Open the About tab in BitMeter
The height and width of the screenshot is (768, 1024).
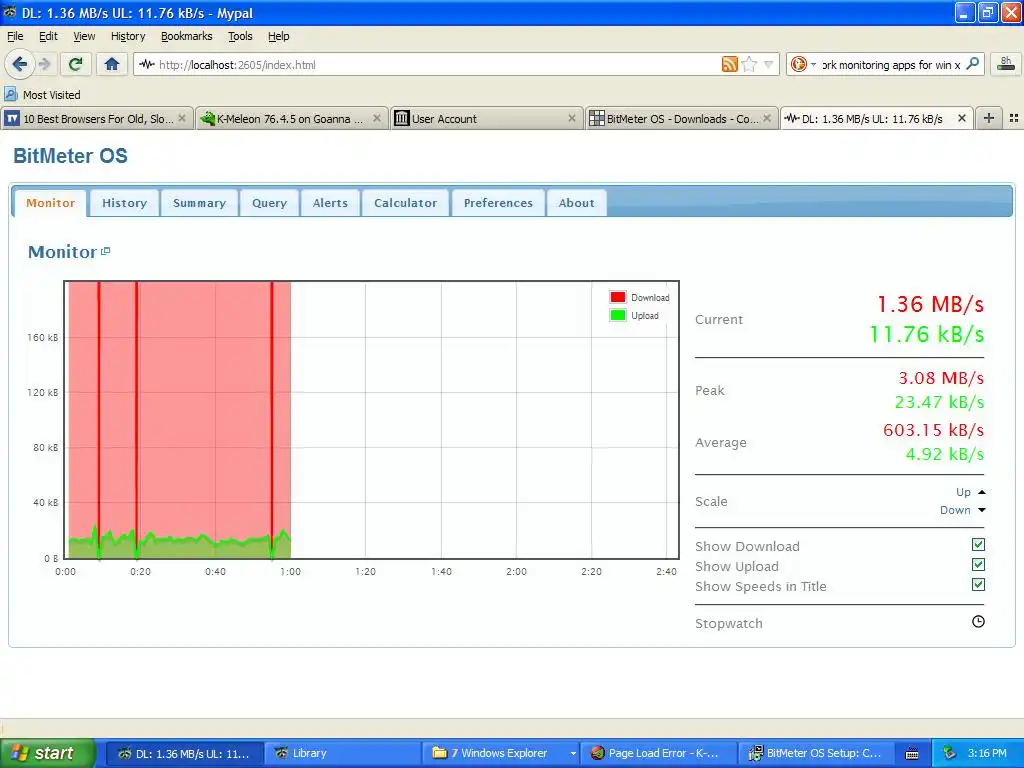[577, 203]
